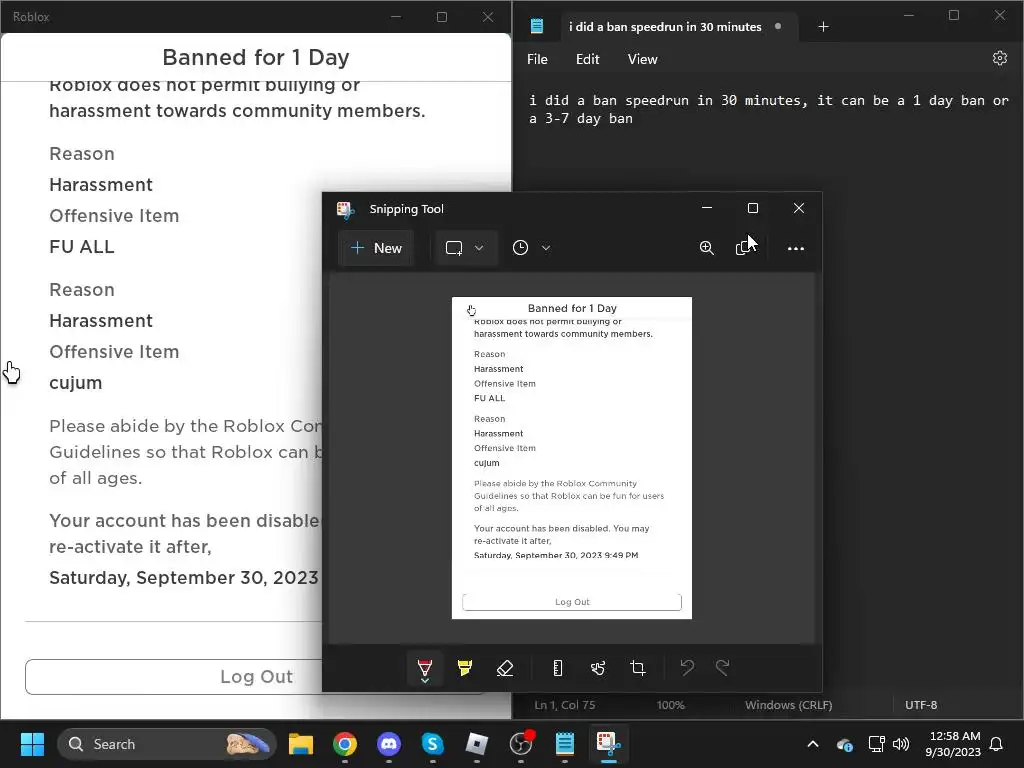Image resolution: width=1024 pixels, height=768 pixels.
Task: Open Notepad settings gear
Action: pos(999,58)
